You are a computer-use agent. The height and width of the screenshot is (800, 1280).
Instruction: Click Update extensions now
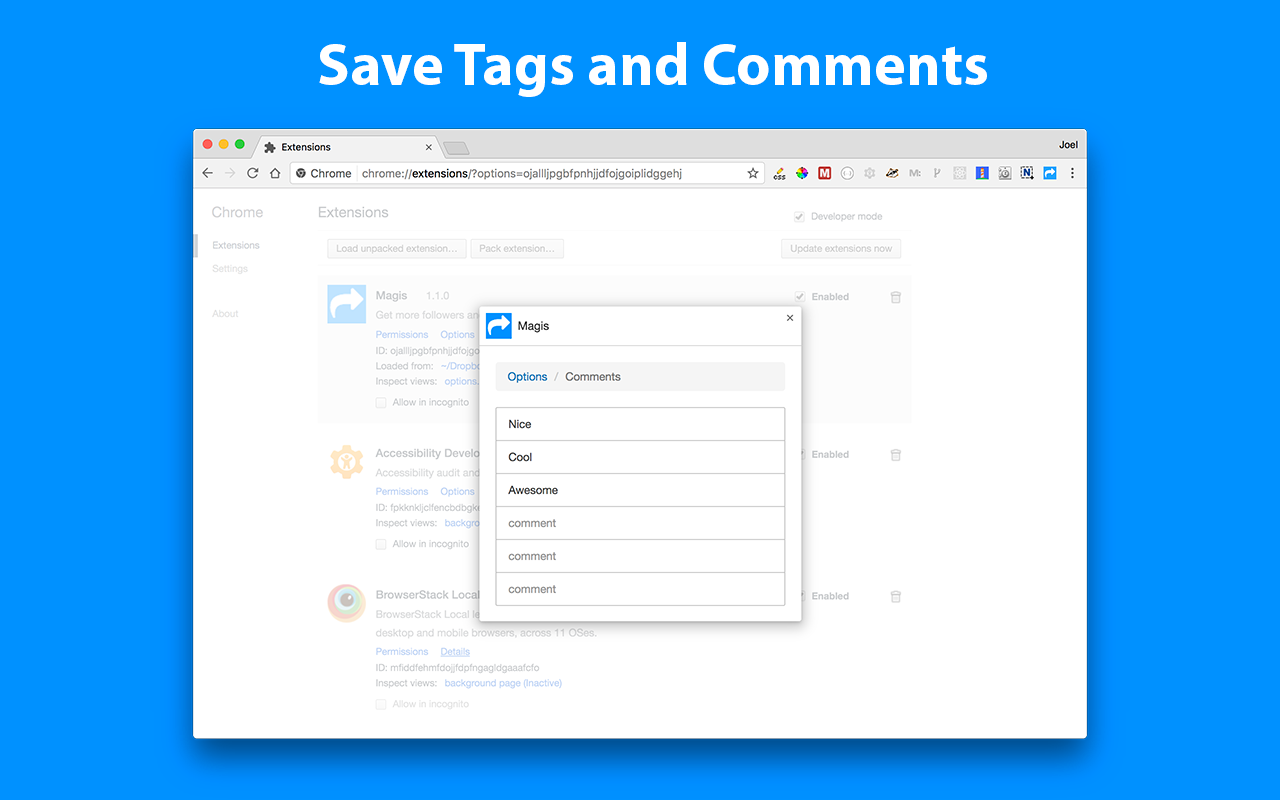click(841, 249)
